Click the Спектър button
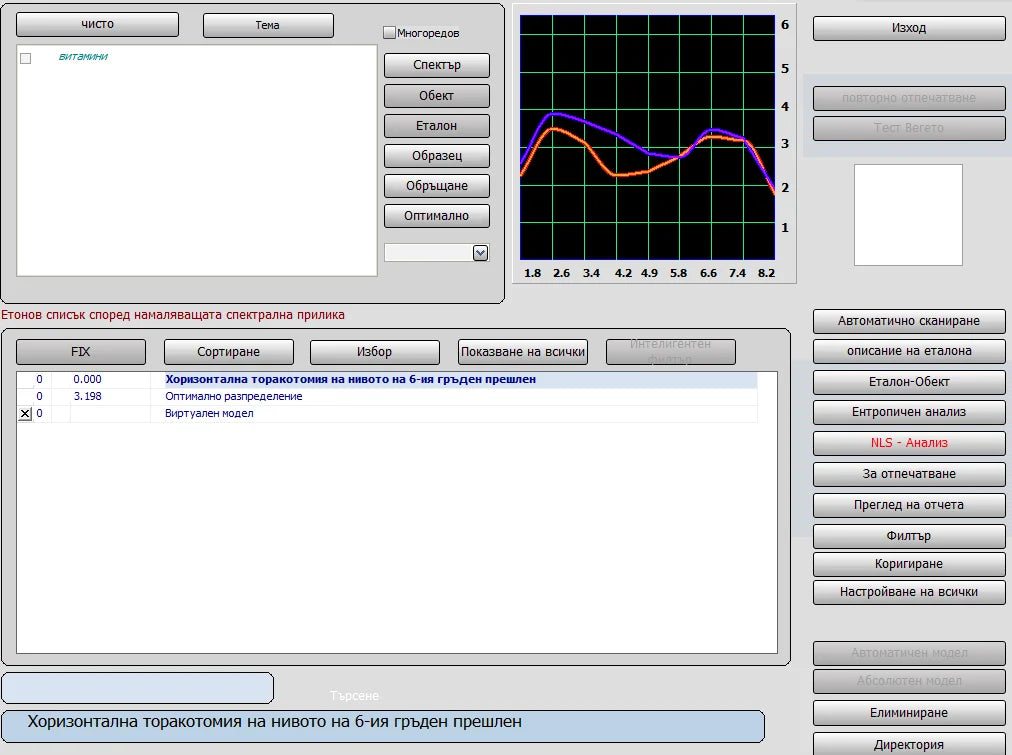The image size is (1012, 755). tap(437, 65)
